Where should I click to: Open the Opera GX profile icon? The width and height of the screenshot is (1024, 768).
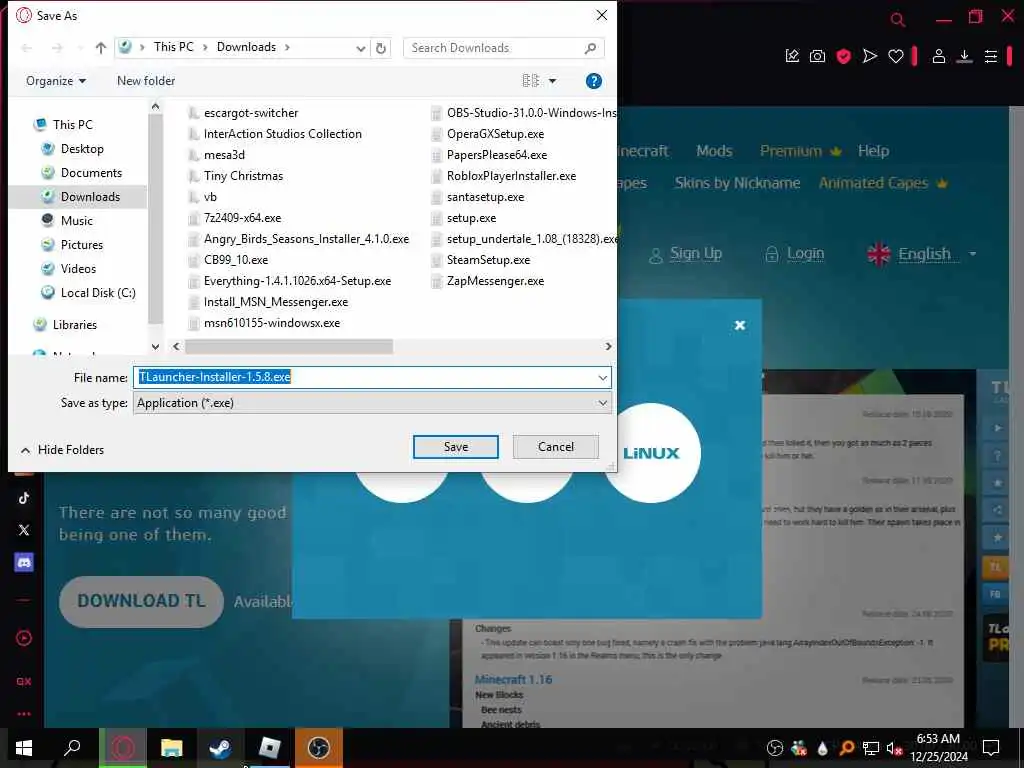point(938,57)
